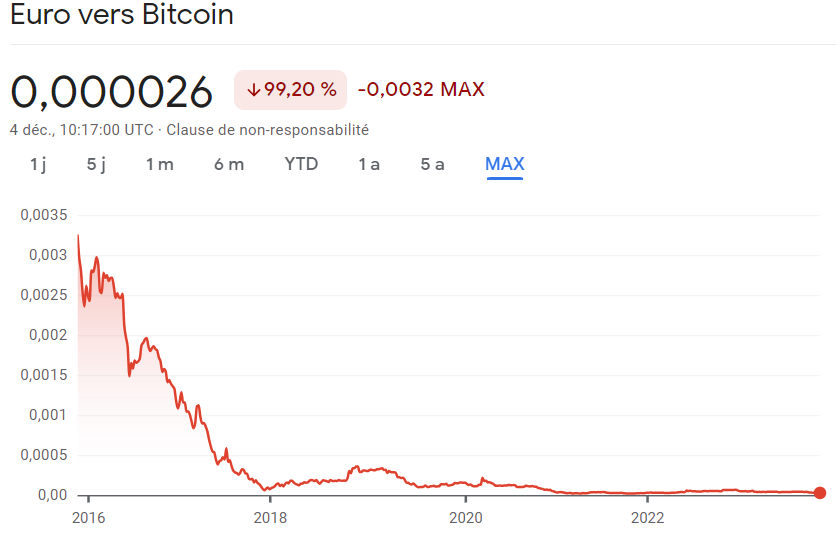Screen dimensions: 836x536
Task: Click the down arrow in the 99,20 % badge
Action: (254, 90)
